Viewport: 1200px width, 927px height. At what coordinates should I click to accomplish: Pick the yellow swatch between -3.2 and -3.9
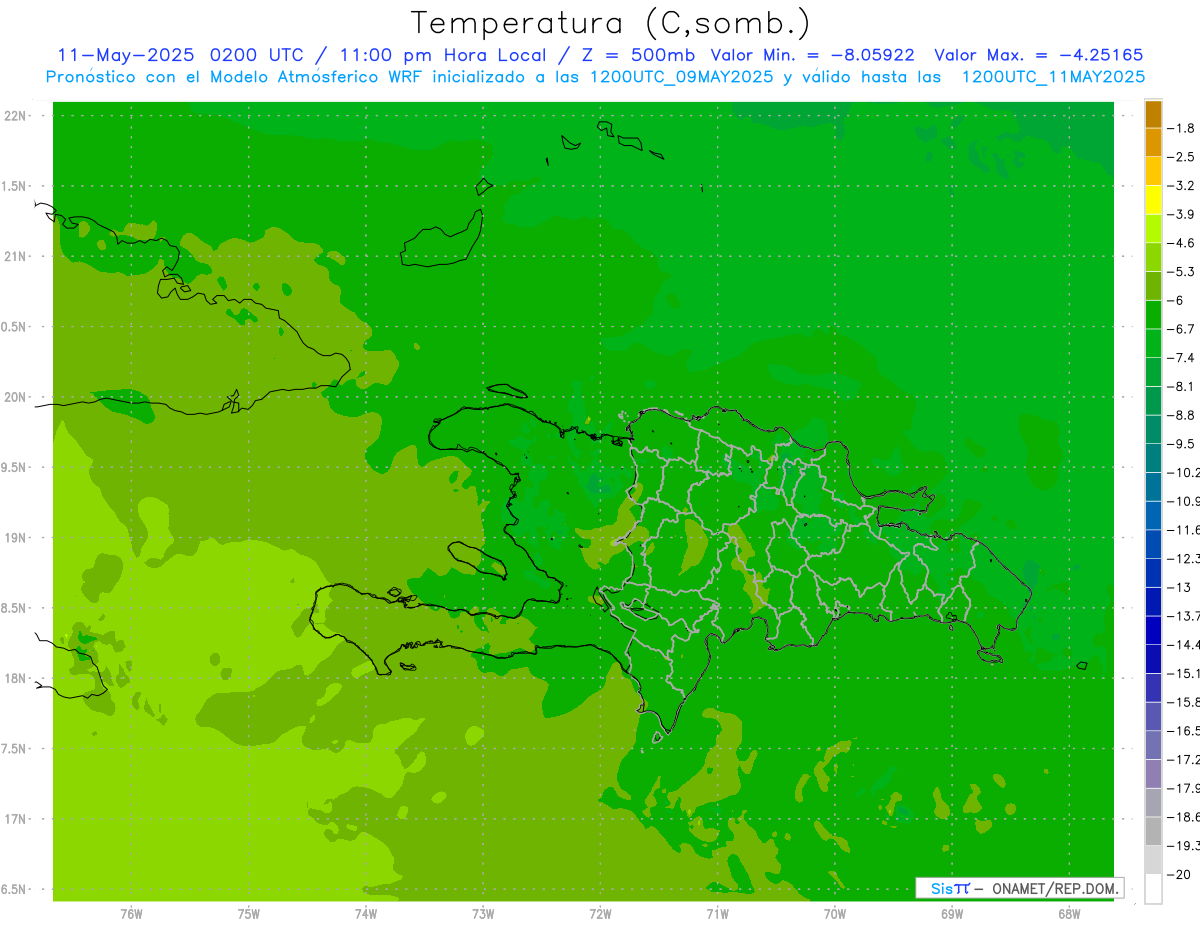[x=1153, y=200]
